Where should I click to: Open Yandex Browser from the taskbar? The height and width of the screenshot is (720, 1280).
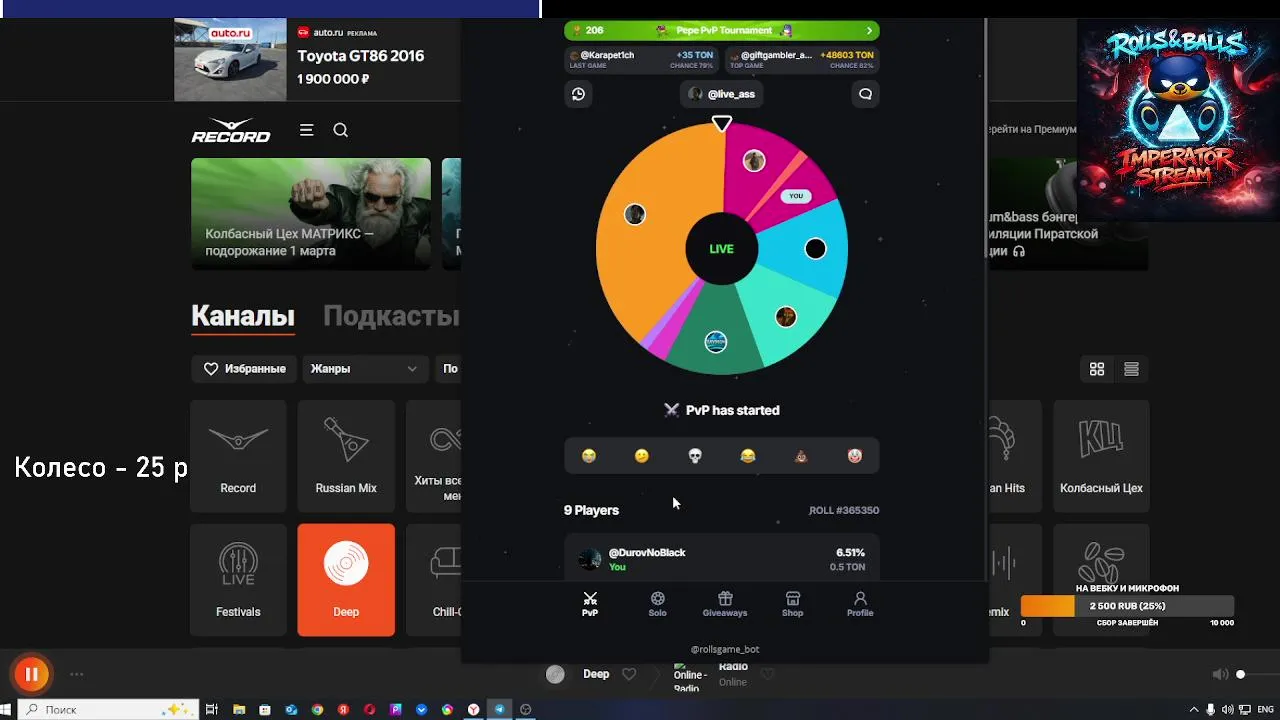[x=473, y=709]
